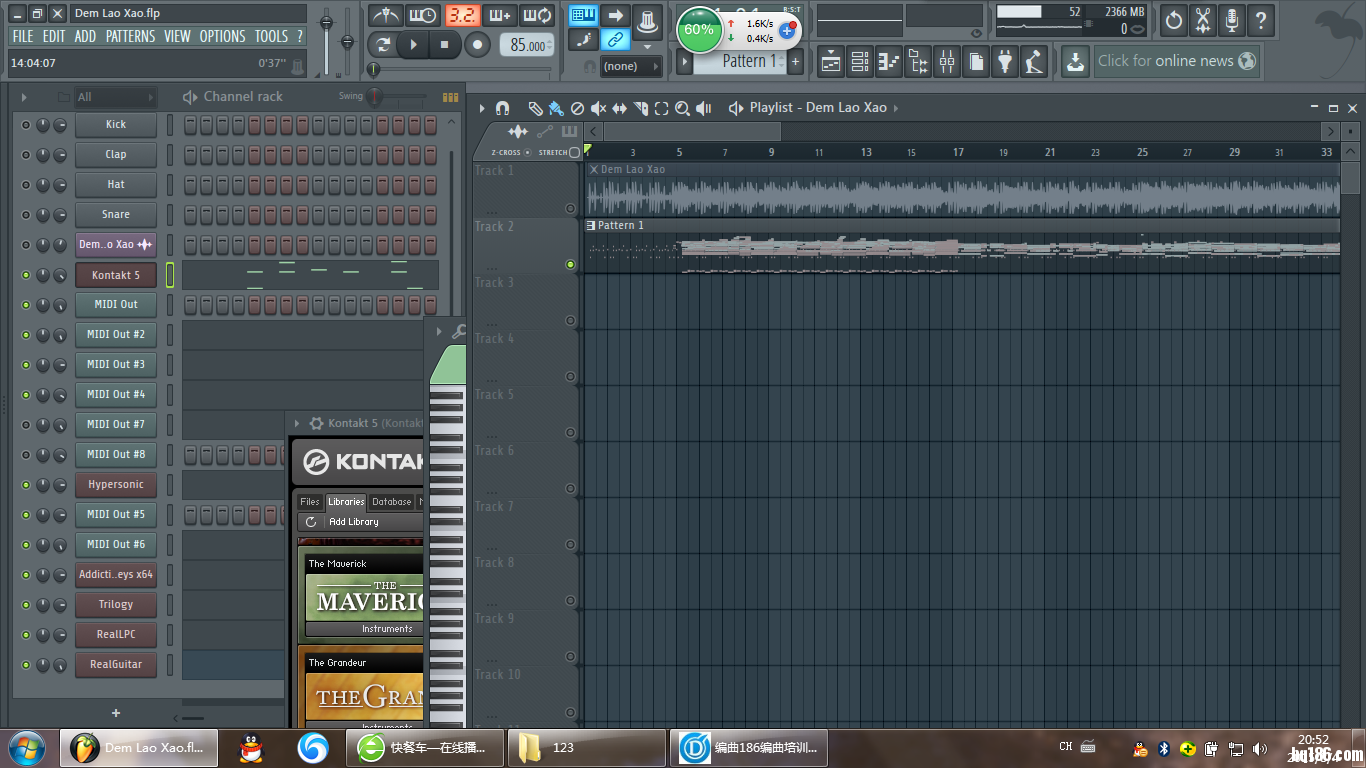1366x768 pixels.
Task: Open the playlist options menu arrow
Action: pyautogui.click(x=482, y=108)
